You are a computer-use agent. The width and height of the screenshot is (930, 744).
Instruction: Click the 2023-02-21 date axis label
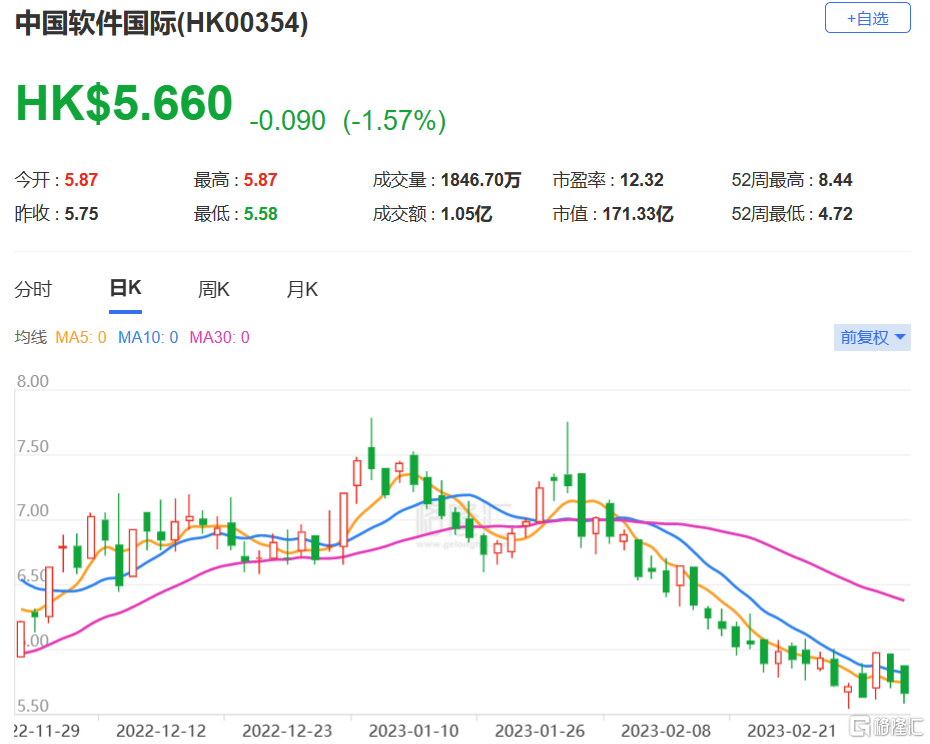tap(791, 731)
